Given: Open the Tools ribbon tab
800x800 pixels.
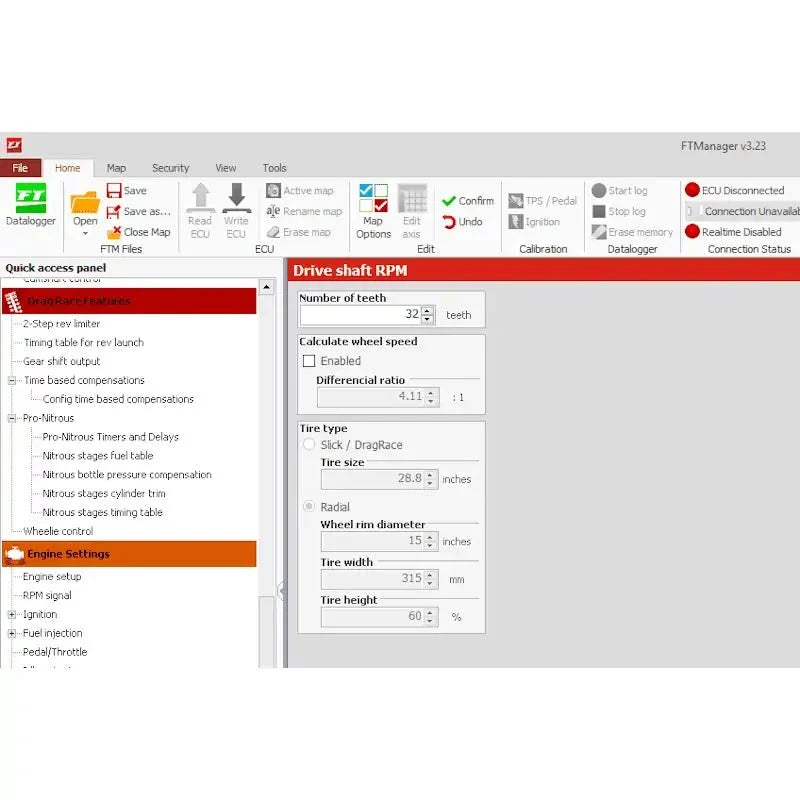Looking at the screenshot, I should pyautogui.click(x=274, y=168).
